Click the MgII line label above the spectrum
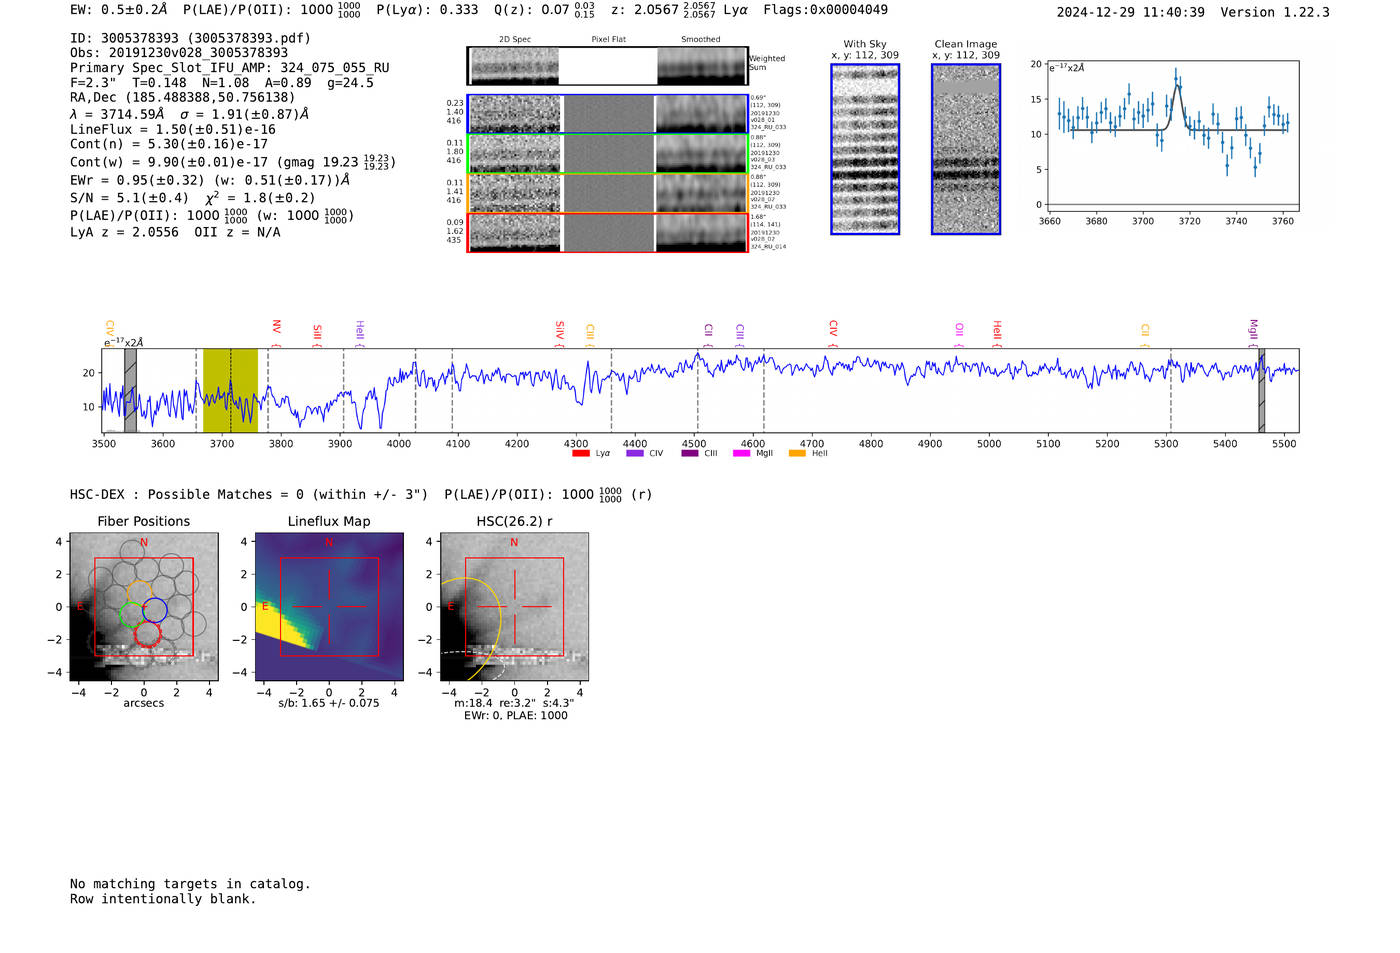Viewport: 1400px width, 953px height. pyautogui.click(x=1253, y=329)
